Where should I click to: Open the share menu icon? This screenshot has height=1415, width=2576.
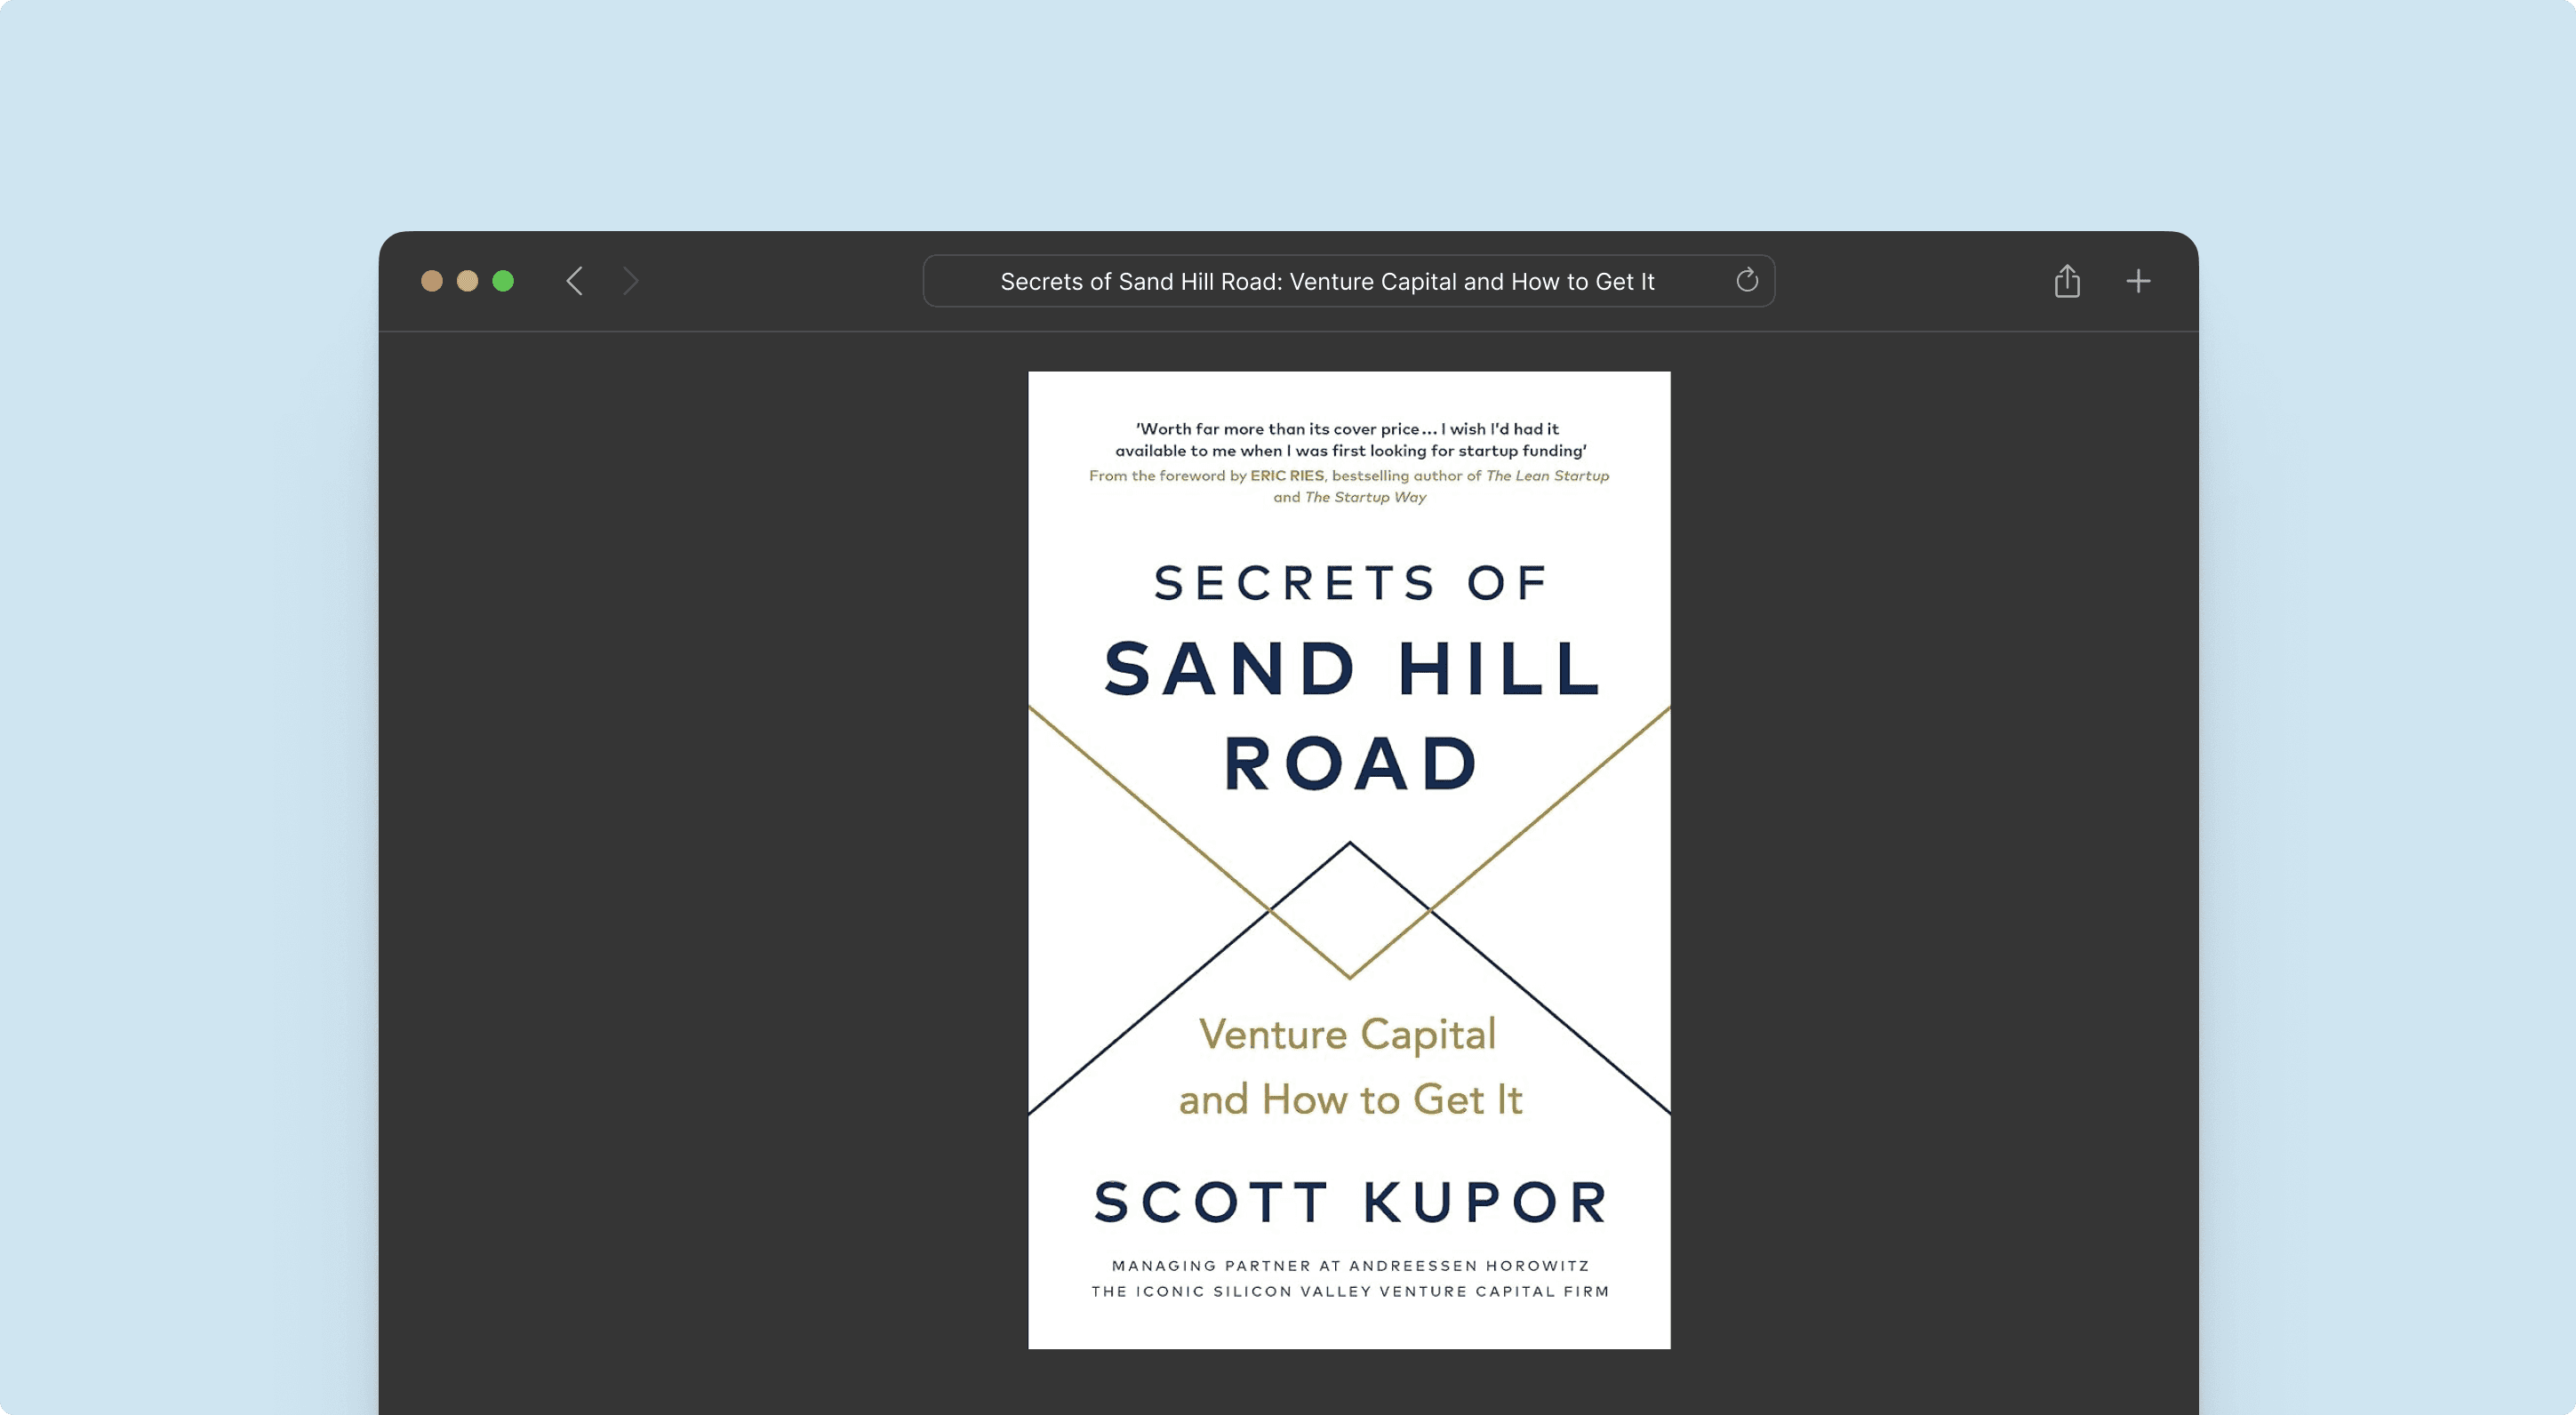[2067, 281]
